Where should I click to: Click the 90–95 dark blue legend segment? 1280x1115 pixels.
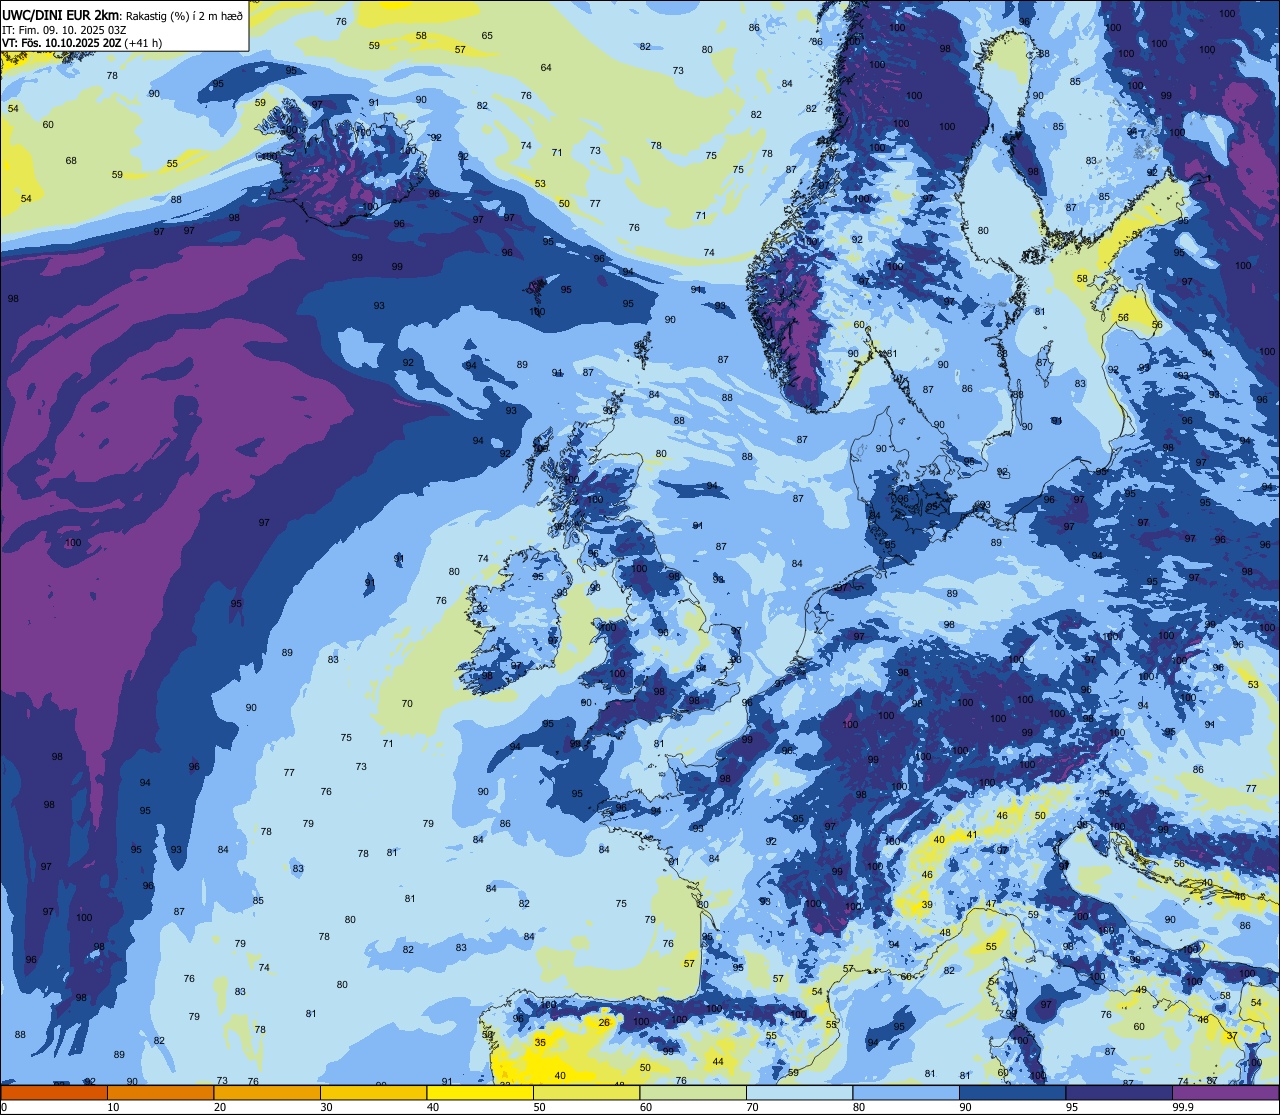[x=1012, y=1092]
